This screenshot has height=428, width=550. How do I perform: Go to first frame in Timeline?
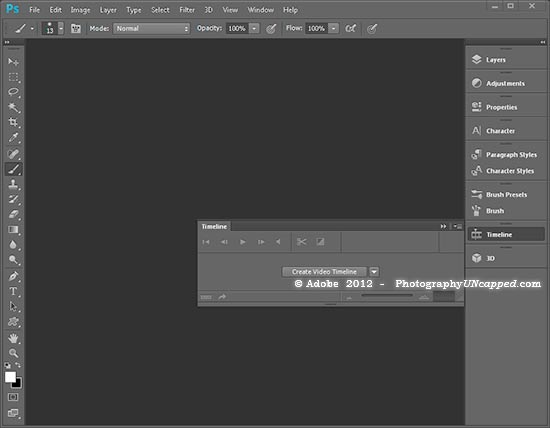206,242
